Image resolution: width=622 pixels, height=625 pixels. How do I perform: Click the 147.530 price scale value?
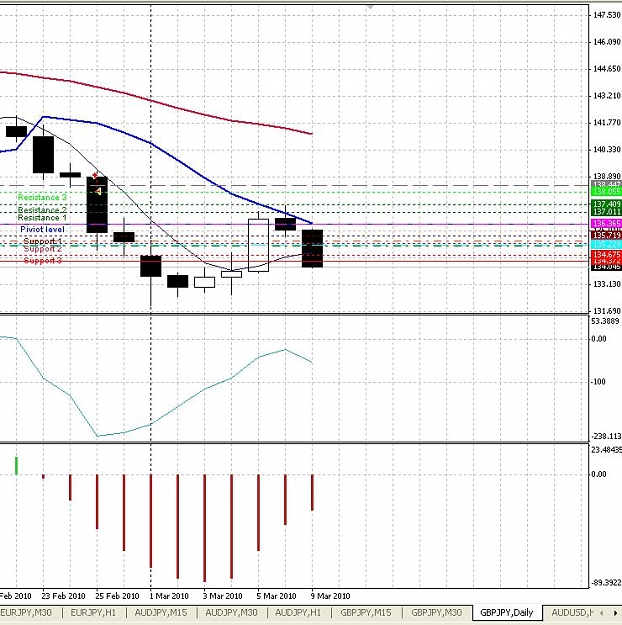[x=607, y=15]
